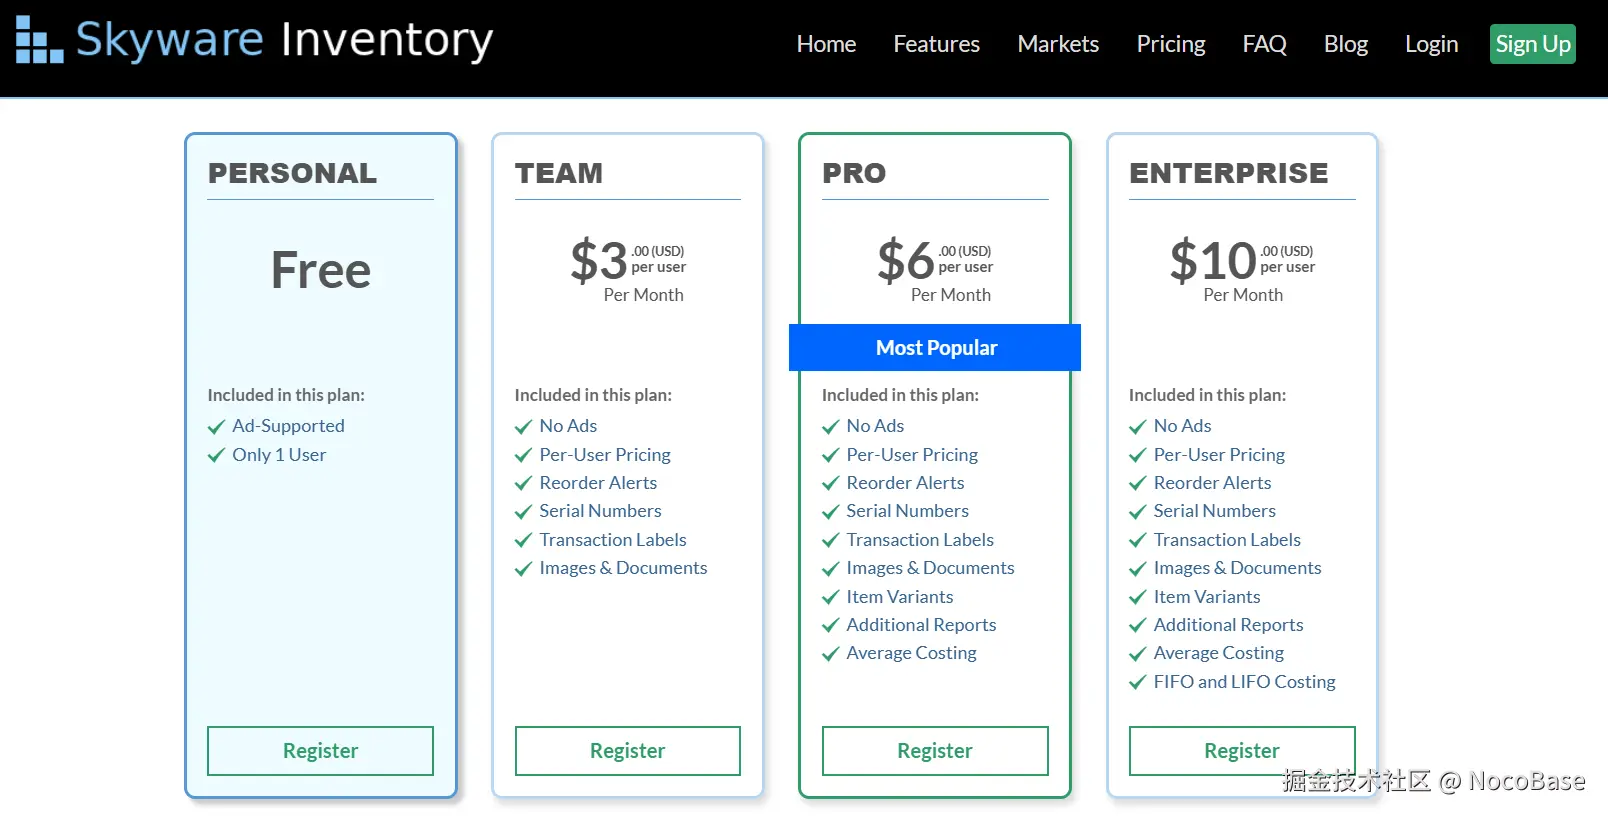The width and height of the screenshot is (1608, 817).
Task: Visit the Blog page
Action: tap(1345, 44)
